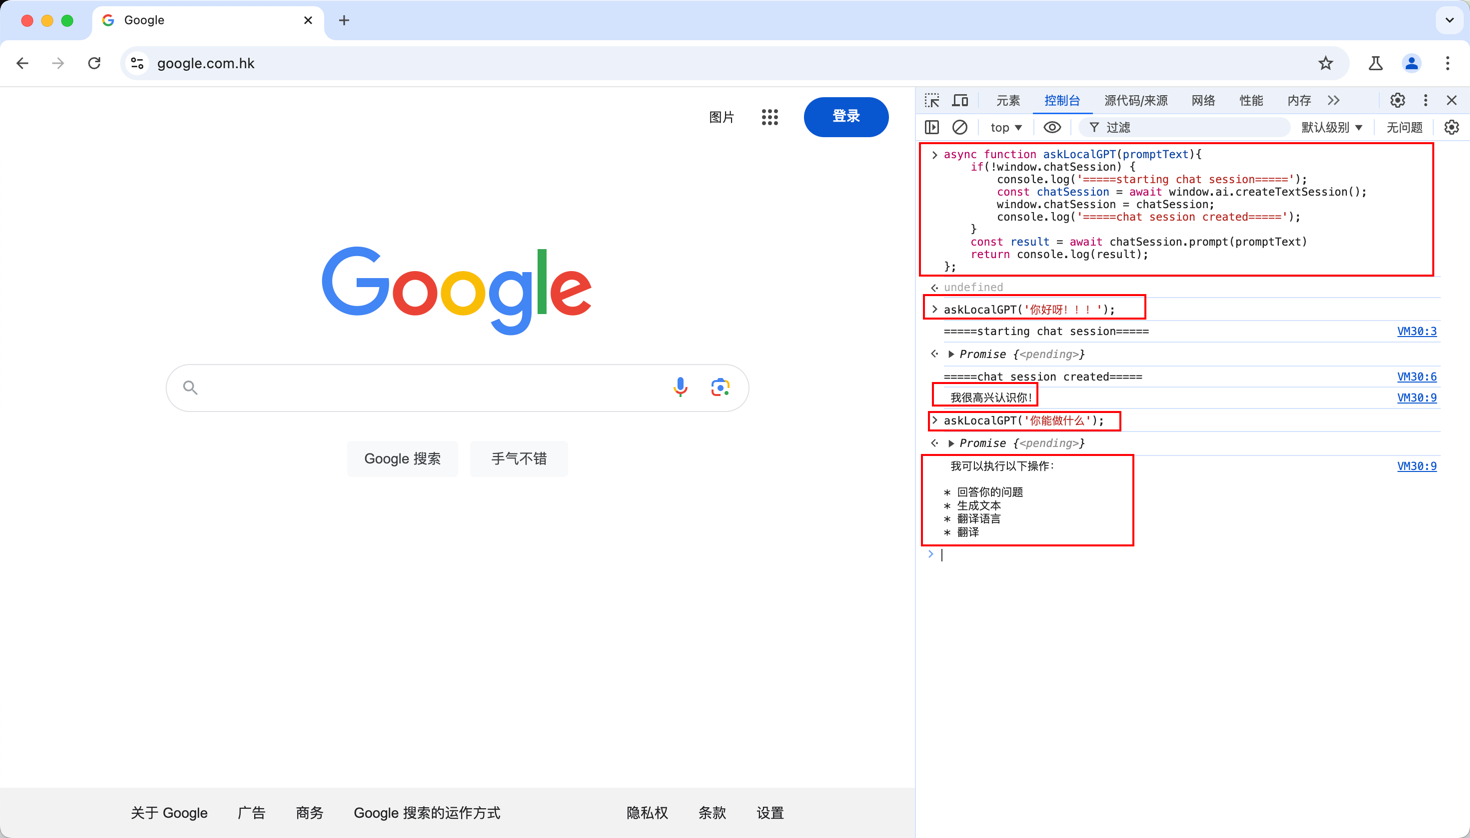
Task: Select the undefined console result
Action: [x=973, y=287]
